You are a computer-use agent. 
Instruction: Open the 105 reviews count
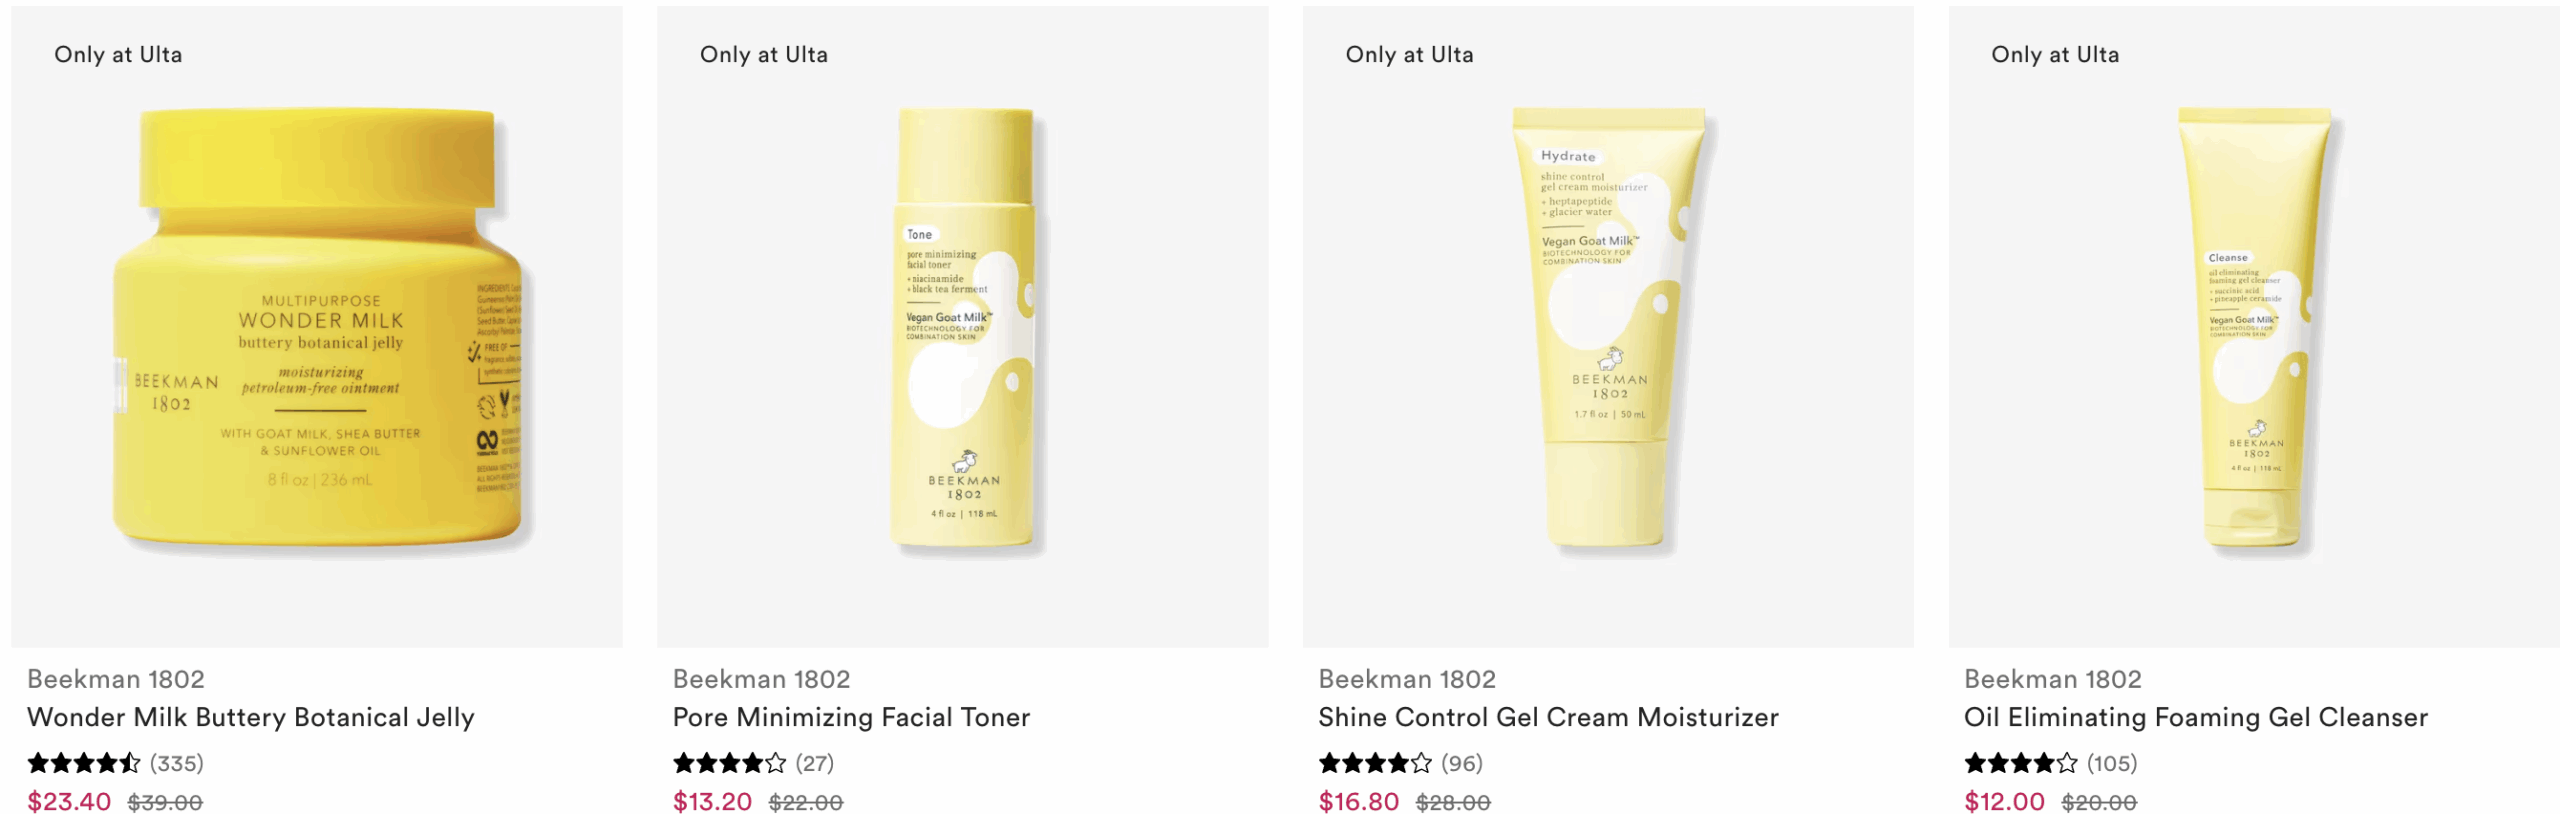pyautogui.click(x=2112, y=764)
